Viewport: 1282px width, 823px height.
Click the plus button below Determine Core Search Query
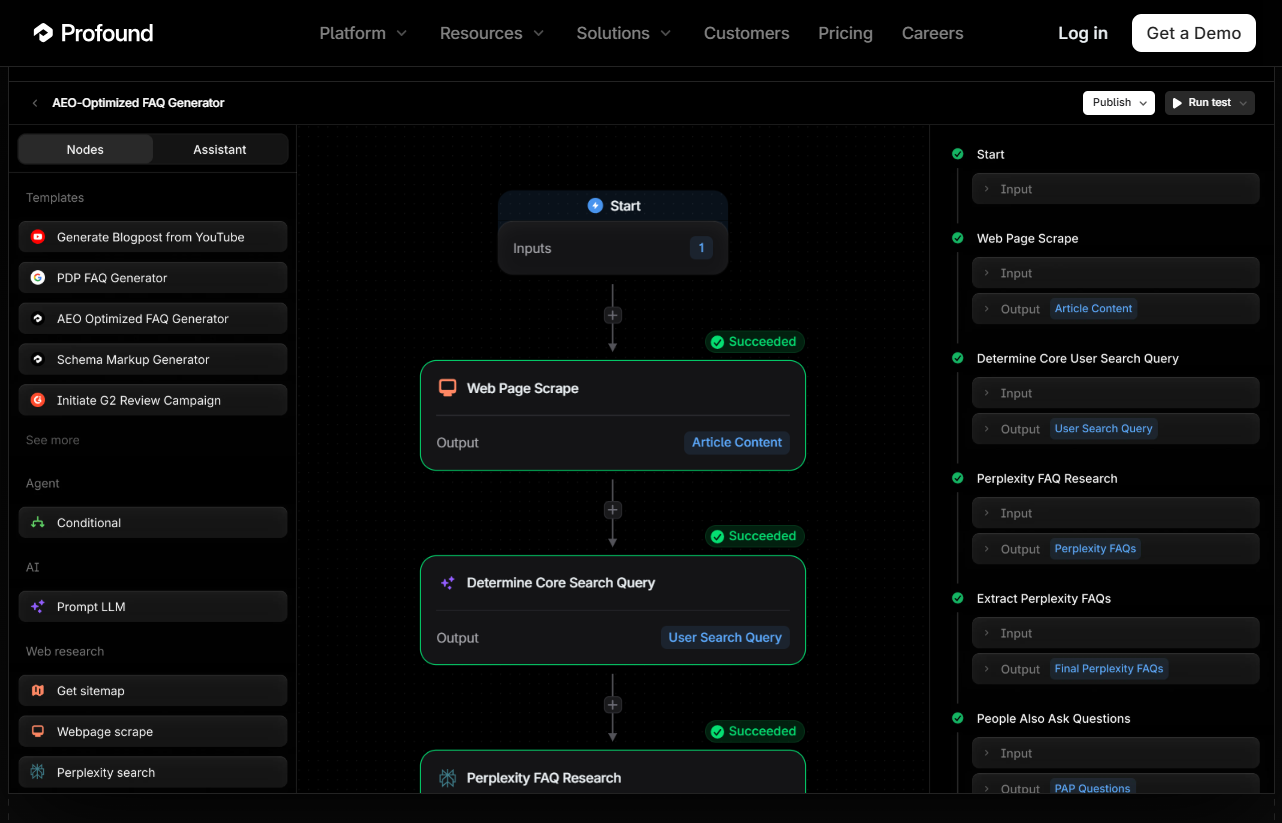tap(613, 705)
